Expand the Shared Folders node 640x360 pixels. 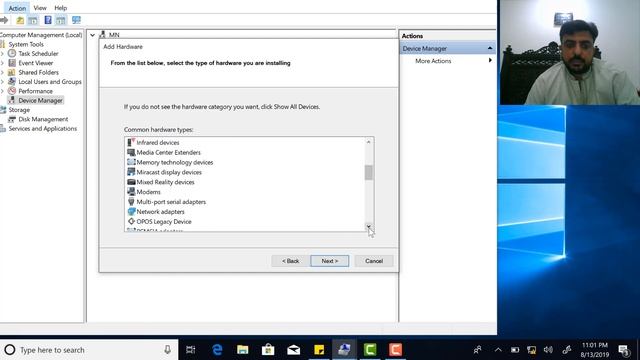point(2,72)
